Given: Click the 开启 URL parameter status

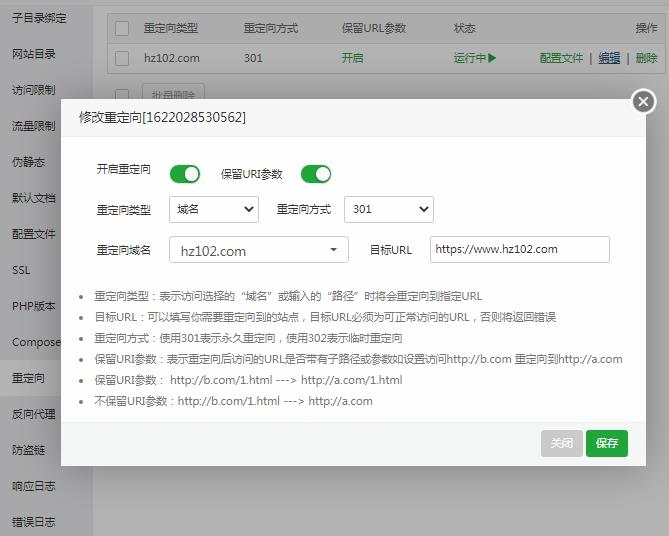Looking at the screenshot, I should [352, 58].
